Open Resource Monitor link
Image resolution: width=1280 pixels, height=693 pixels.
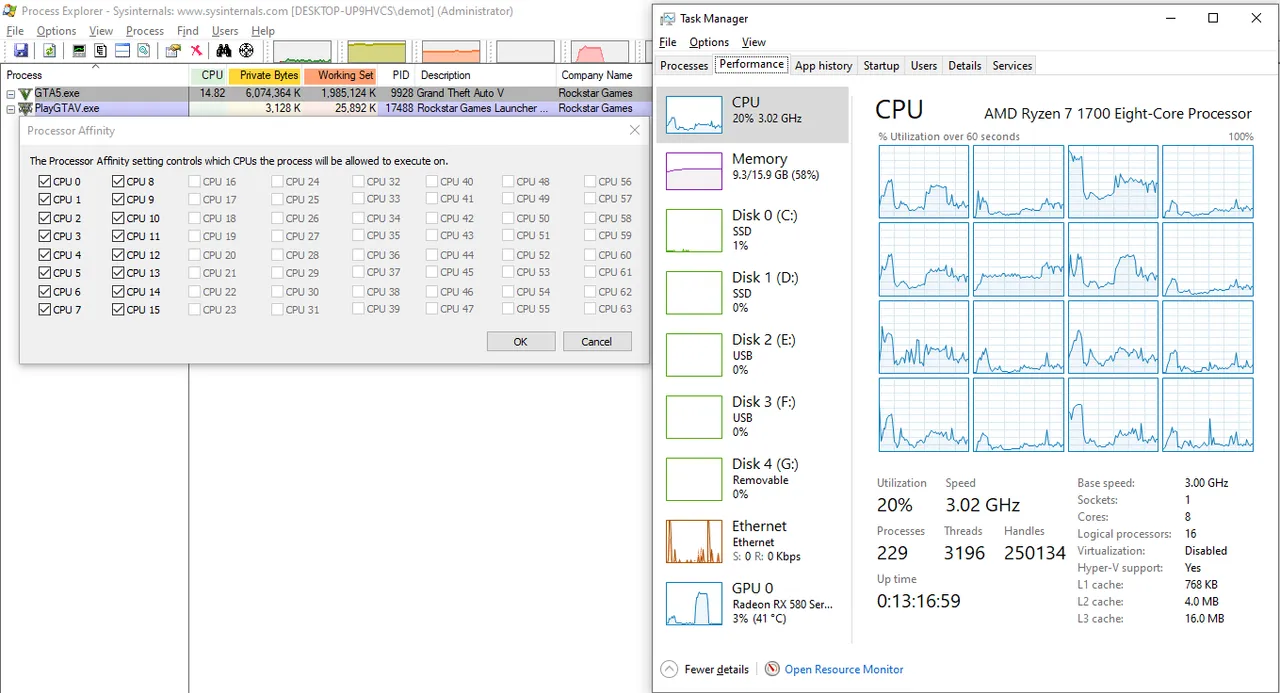[844, 670]
